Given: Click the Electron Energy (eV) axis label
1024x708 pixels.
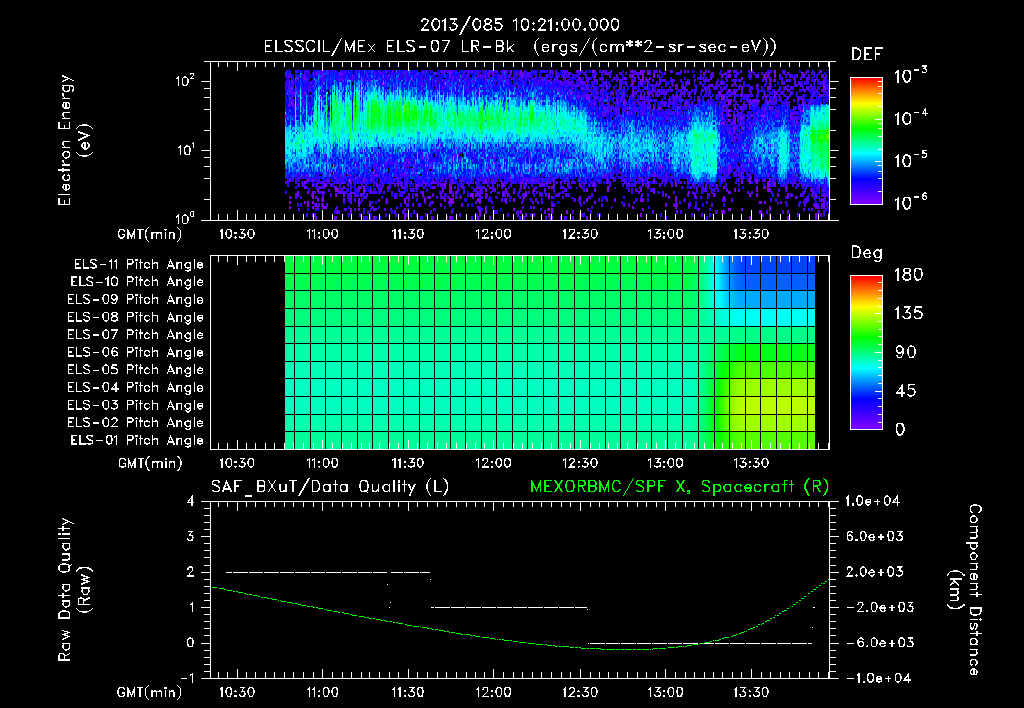Looking at the screenshot, I should (74, 140).
